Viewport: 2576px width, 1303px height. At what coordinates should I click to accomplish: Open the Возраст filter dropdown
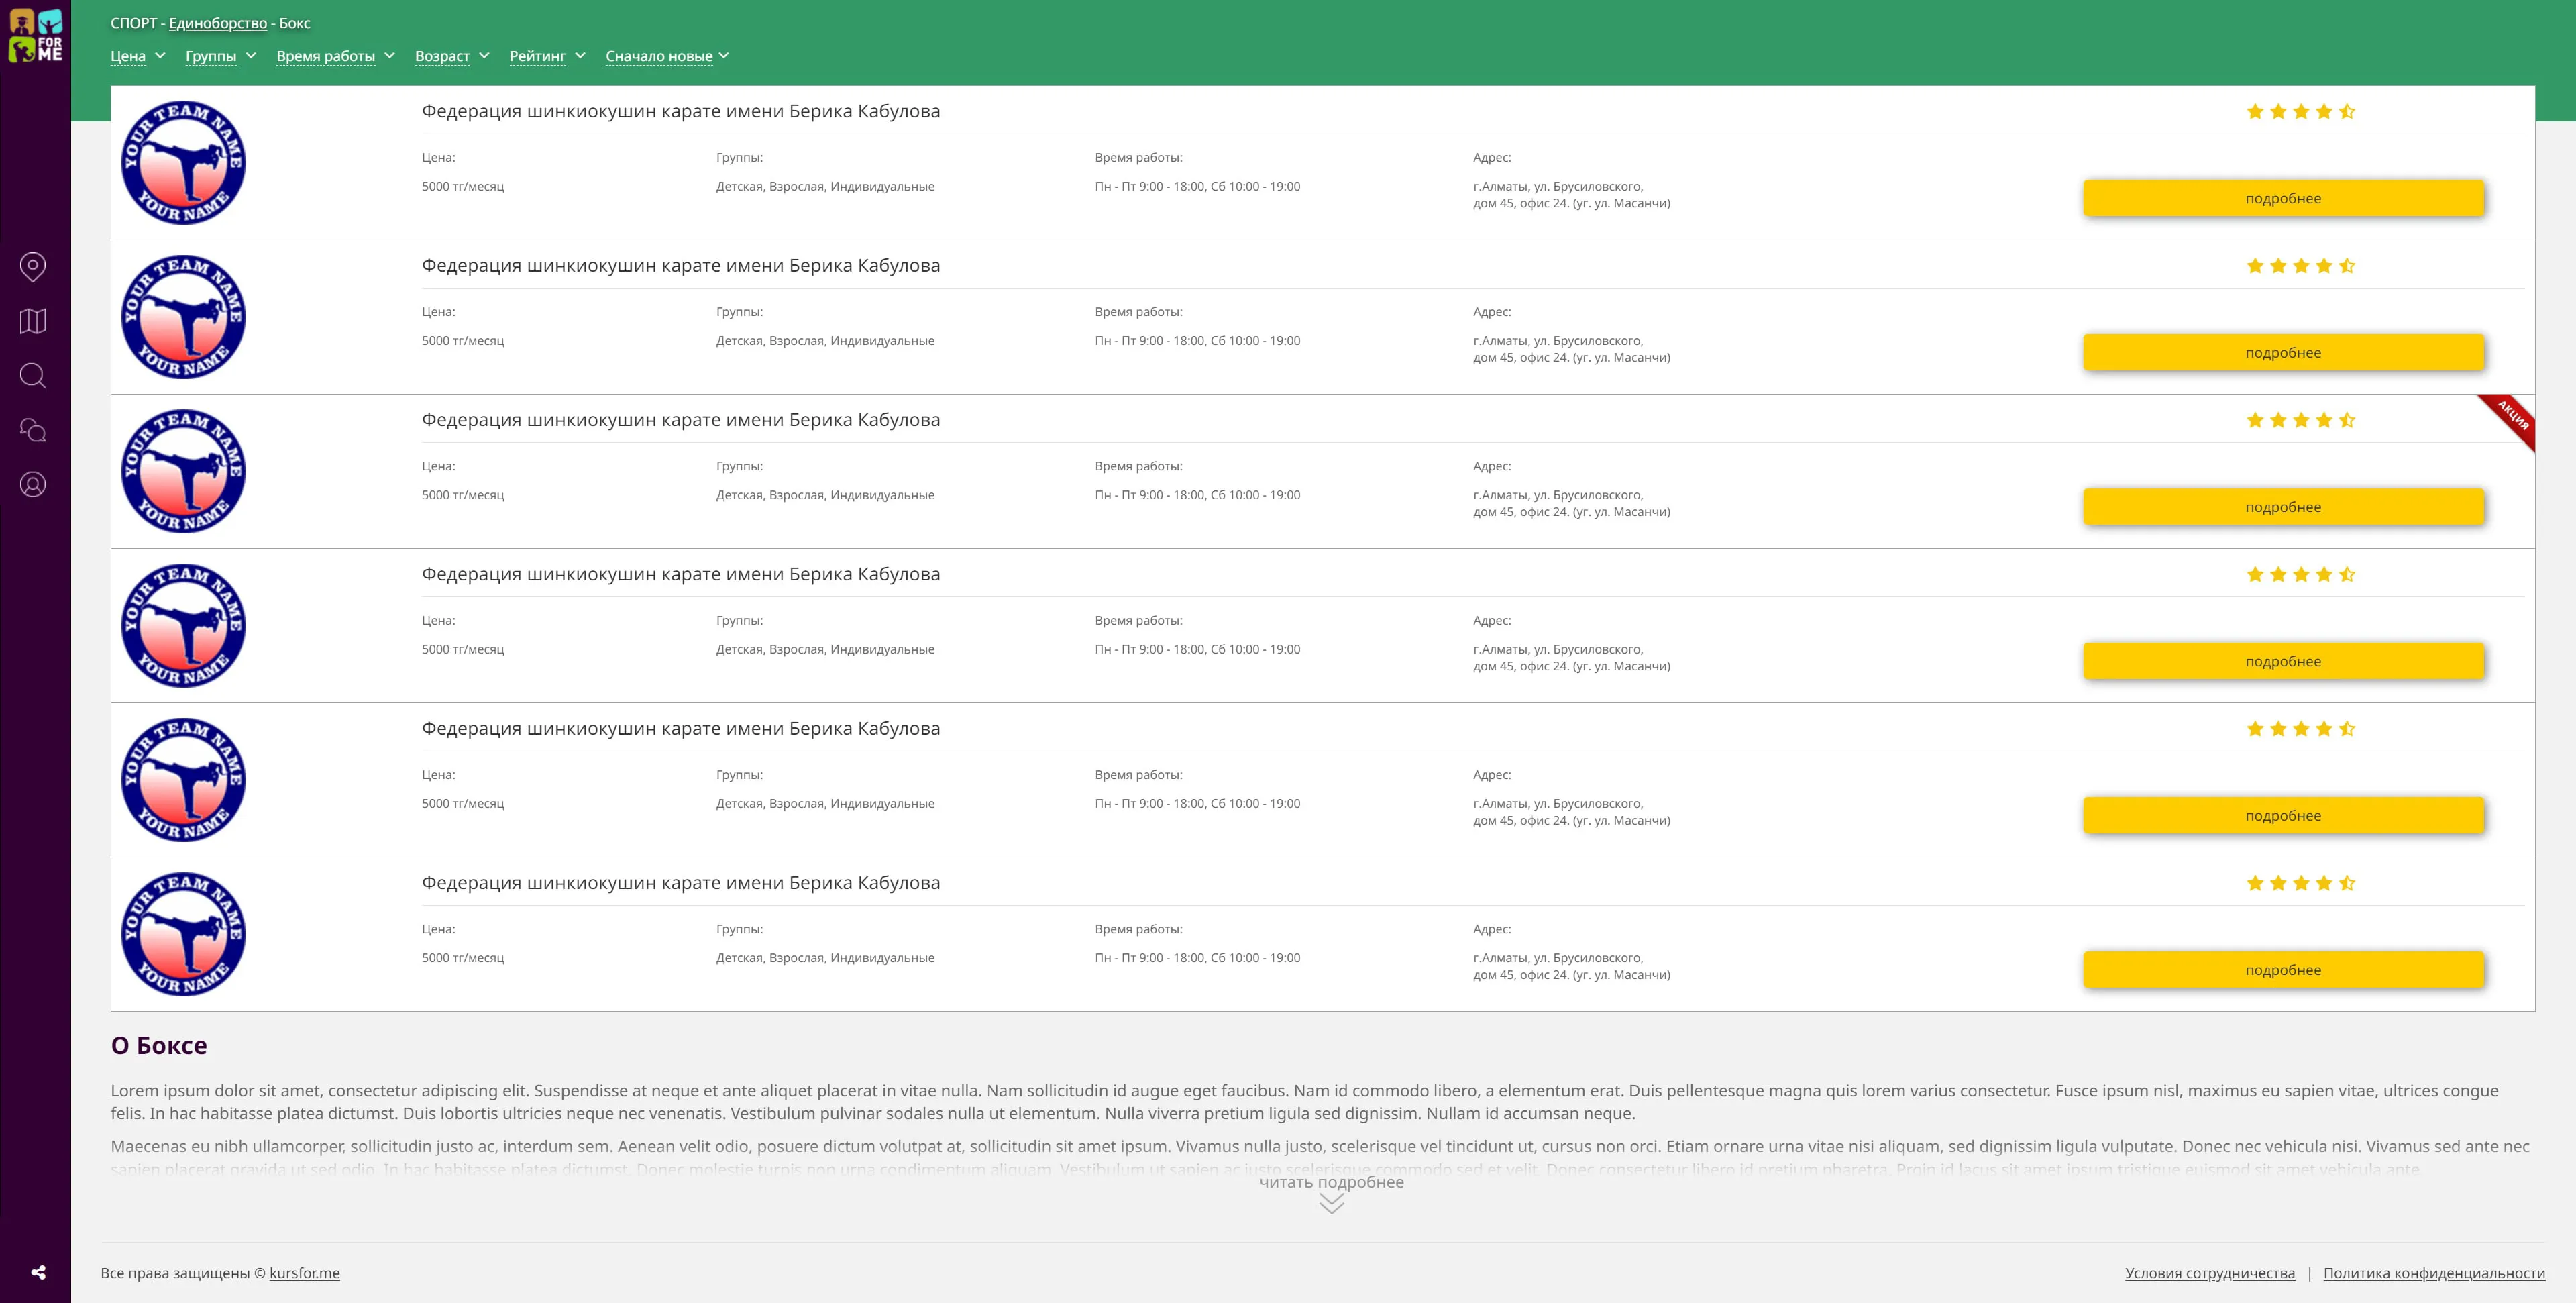(x=452, y=56)
